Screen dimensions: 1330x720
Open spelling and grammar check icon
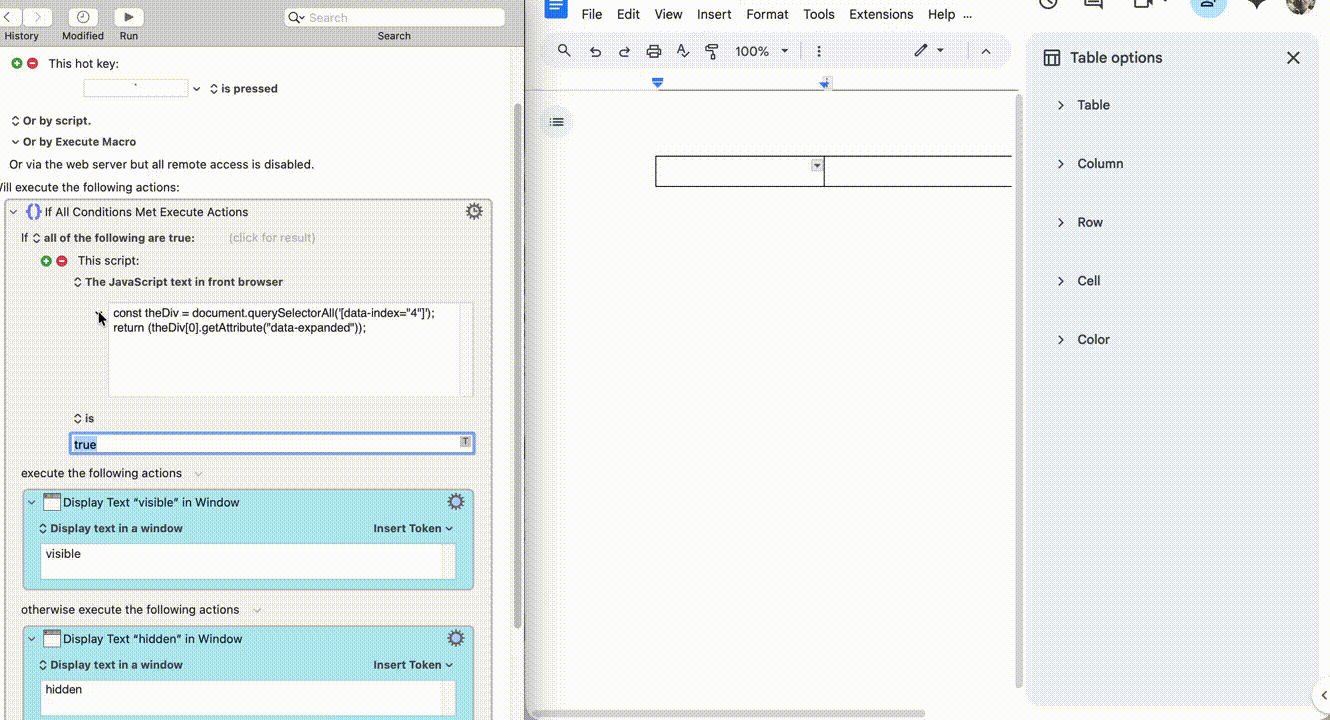683,51
